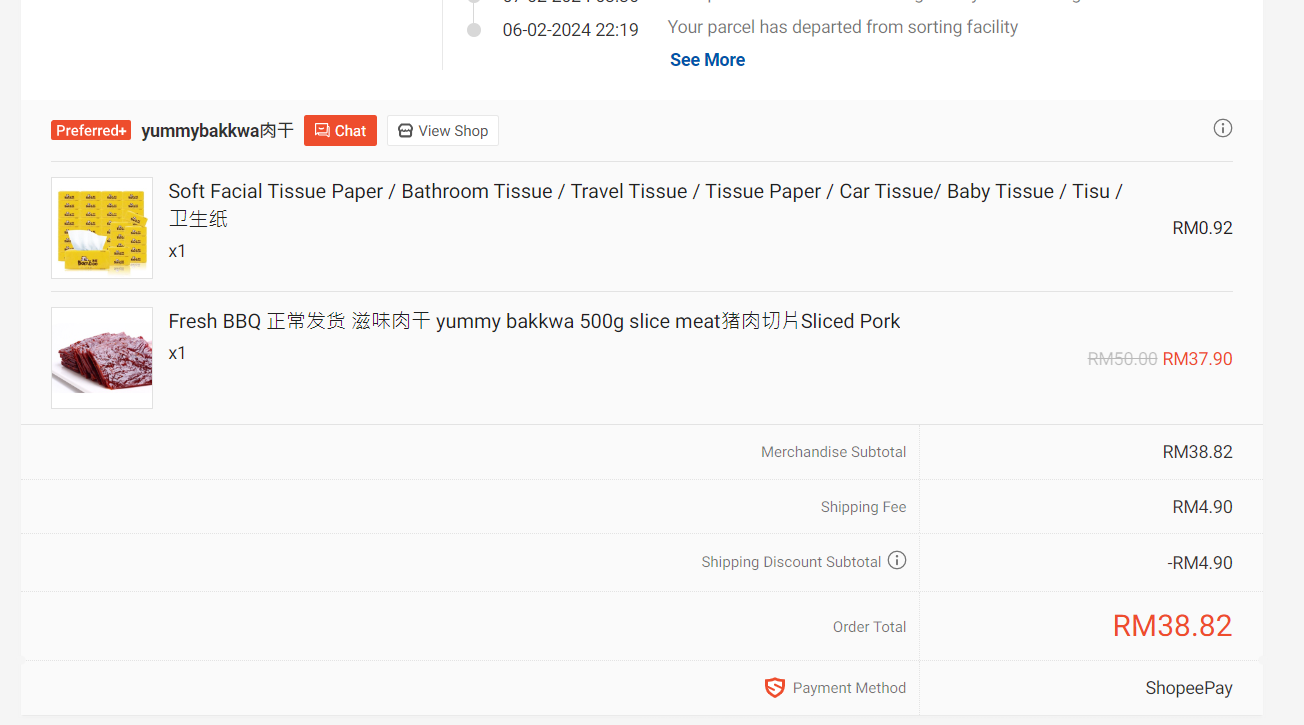Open chat with yummybakkwa seller
The width and height of the screenshot is (1304, 725).
point(340,131)
